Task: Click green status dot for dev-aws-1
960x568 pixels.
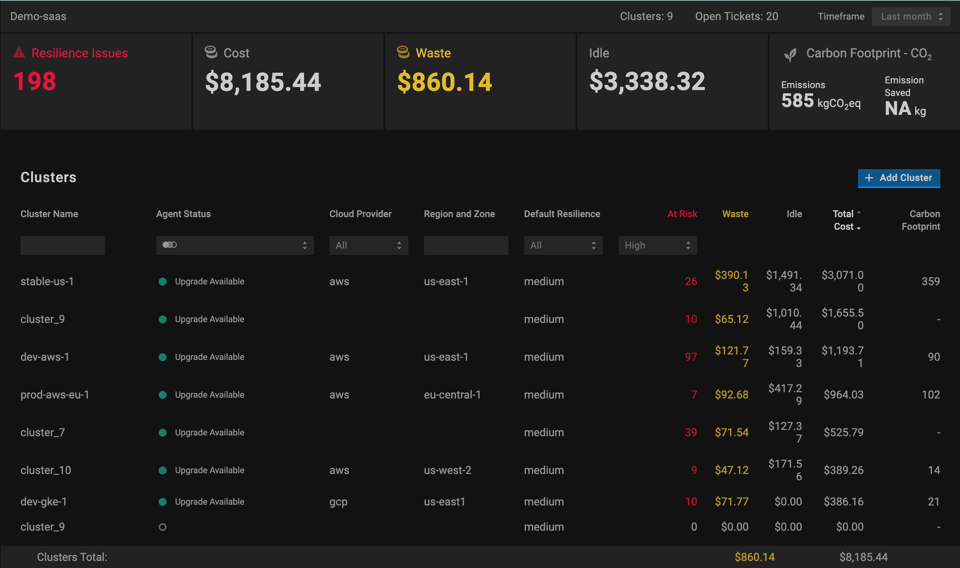Action: [x=162, y=357]
